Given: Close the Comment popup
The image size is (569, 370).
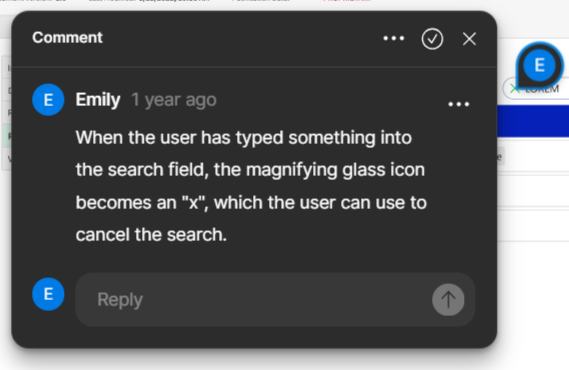Looking at the screenshot, I should point(469,39).
